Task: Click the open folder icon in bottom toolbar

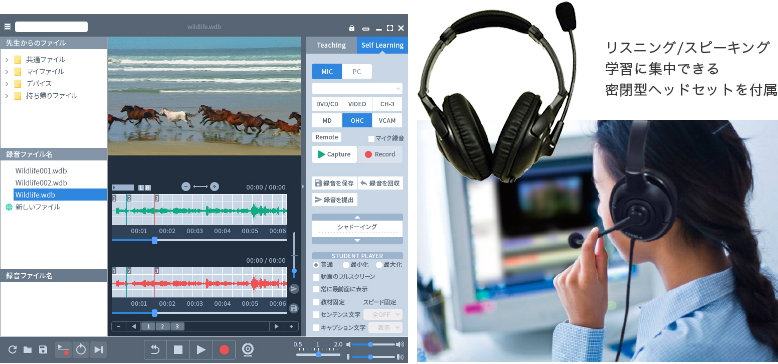Action: point(28,350)
